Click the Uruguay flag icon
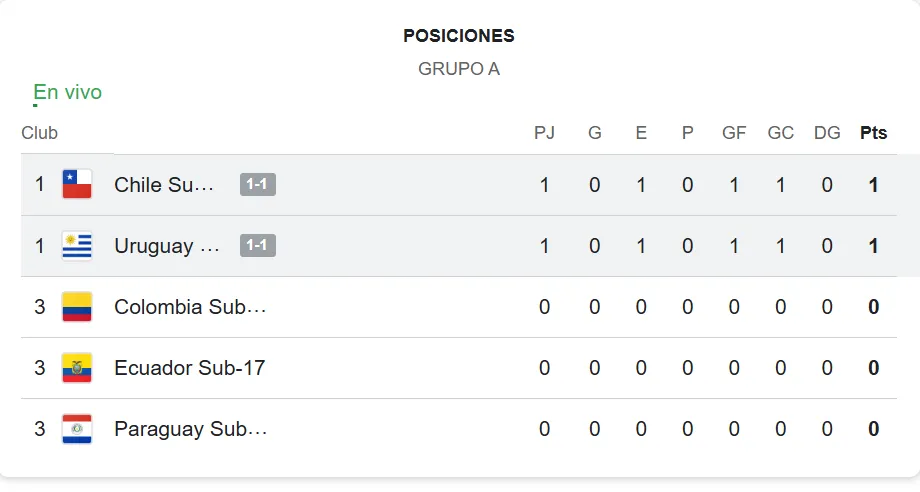 (77, 246)
